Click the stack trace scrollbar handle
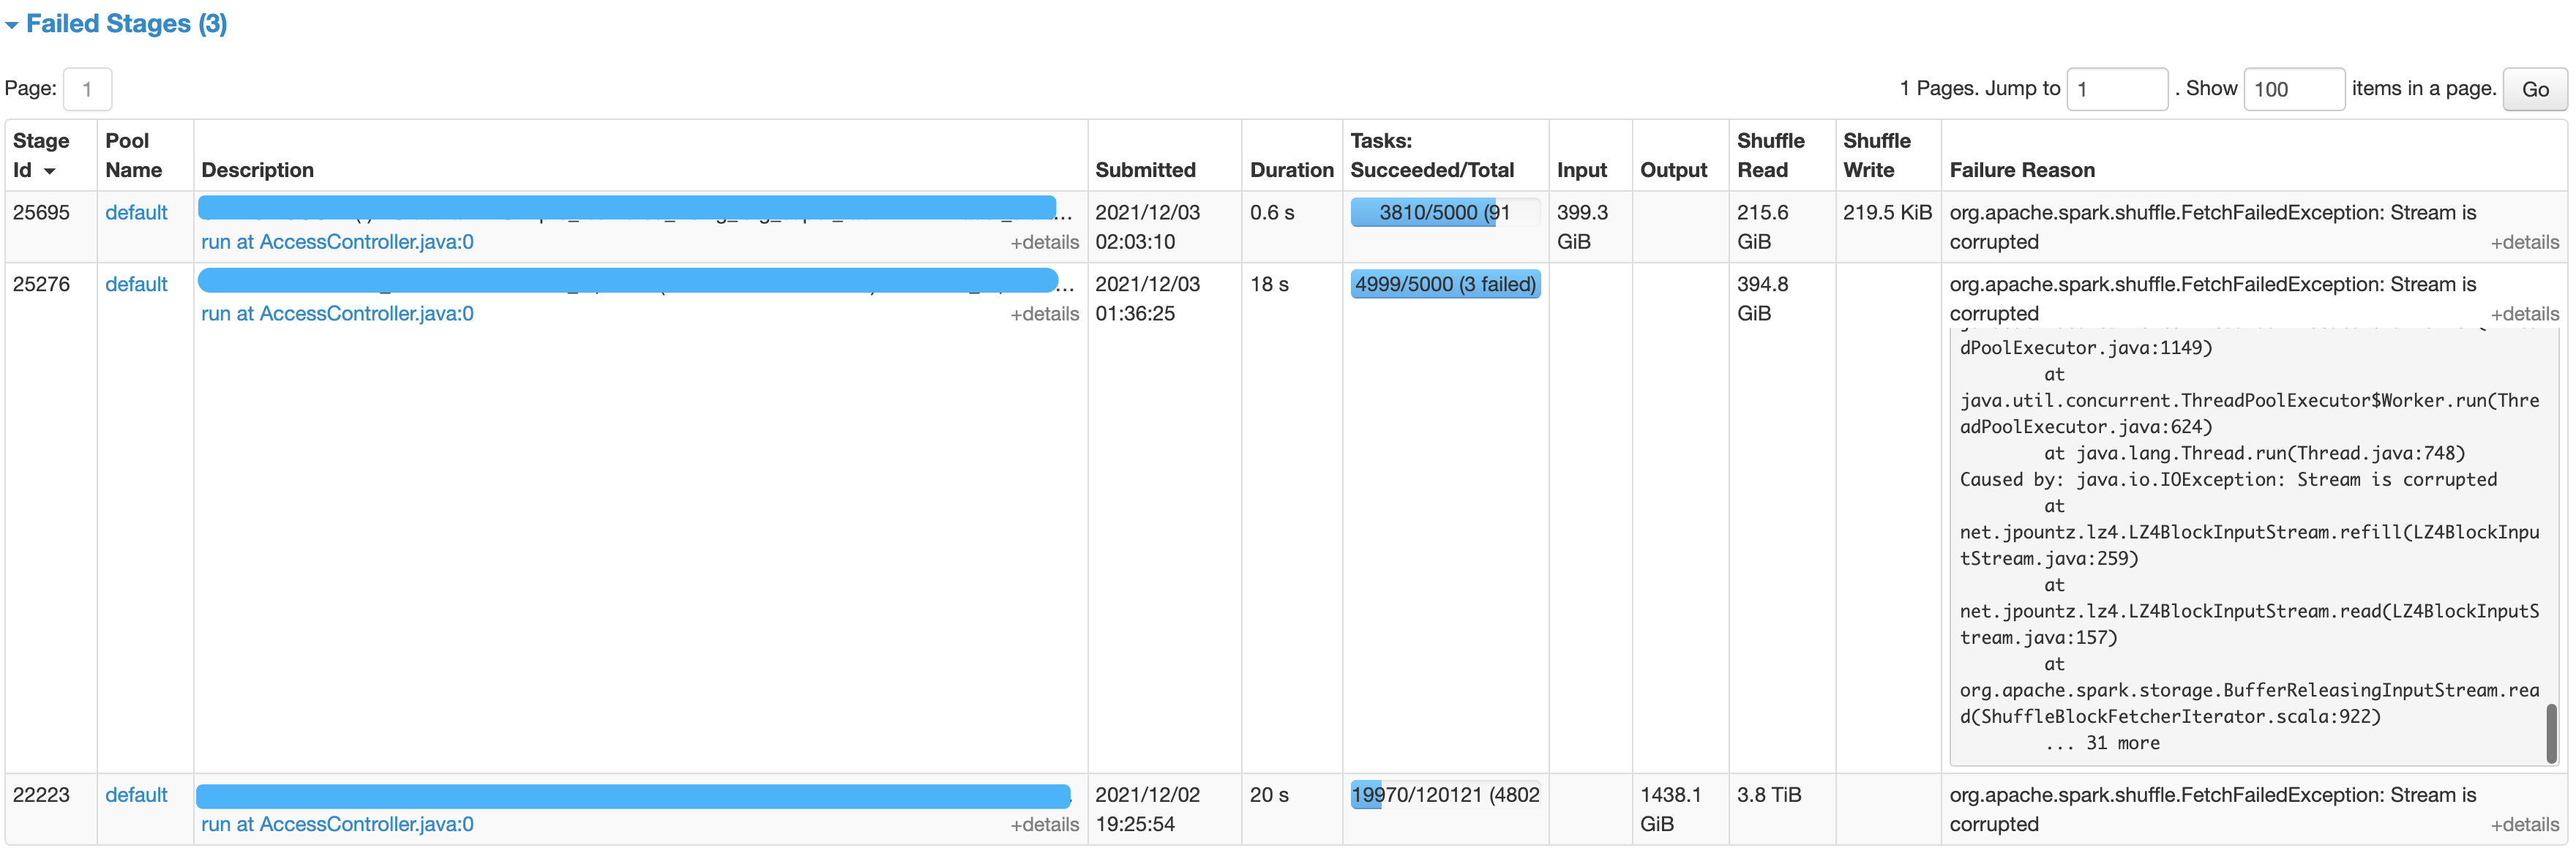 [2551, 733]
